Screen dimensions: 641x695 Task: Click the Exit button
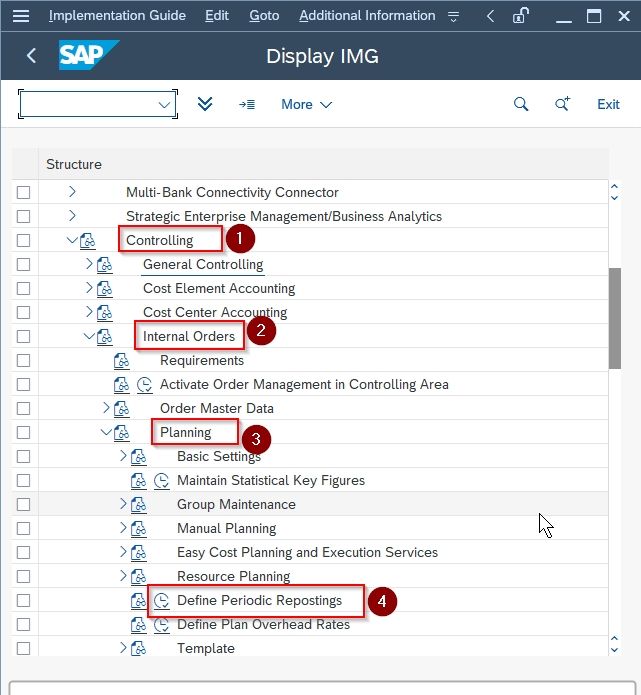click(x=608, y=105)
